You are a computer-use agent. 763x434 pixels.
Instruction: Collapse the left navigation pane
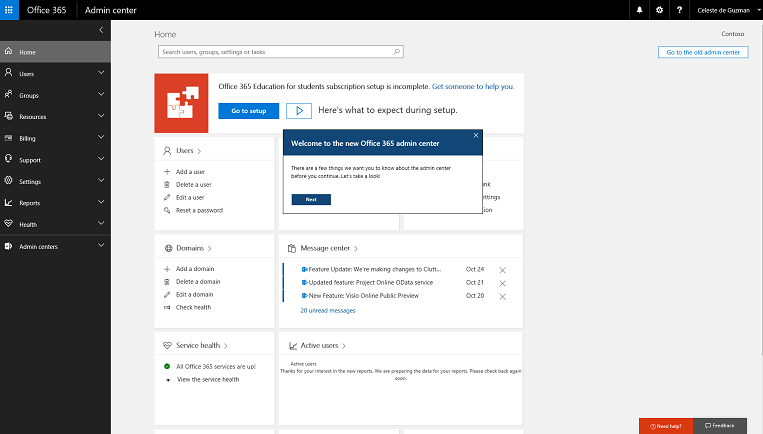coord(101,31)
